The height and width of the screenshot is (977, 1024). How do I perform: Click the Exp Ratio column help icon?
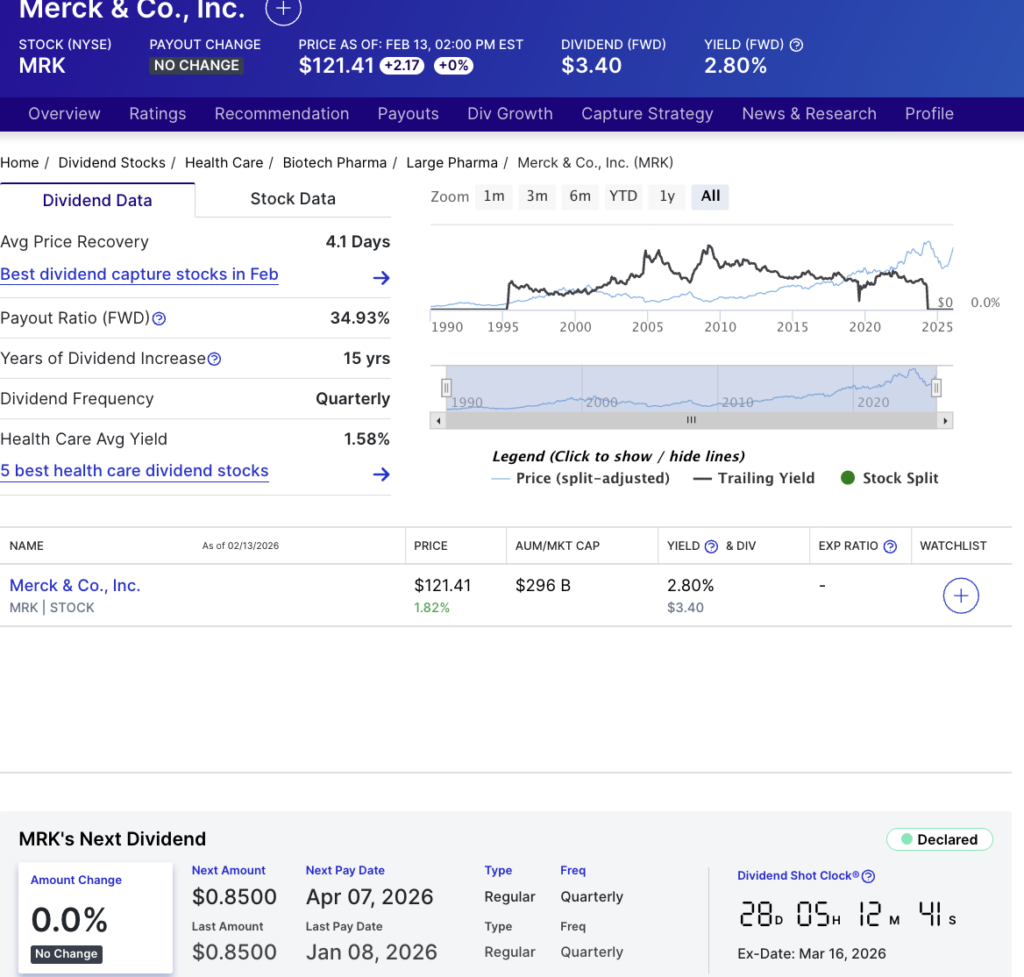pos(890,546)
